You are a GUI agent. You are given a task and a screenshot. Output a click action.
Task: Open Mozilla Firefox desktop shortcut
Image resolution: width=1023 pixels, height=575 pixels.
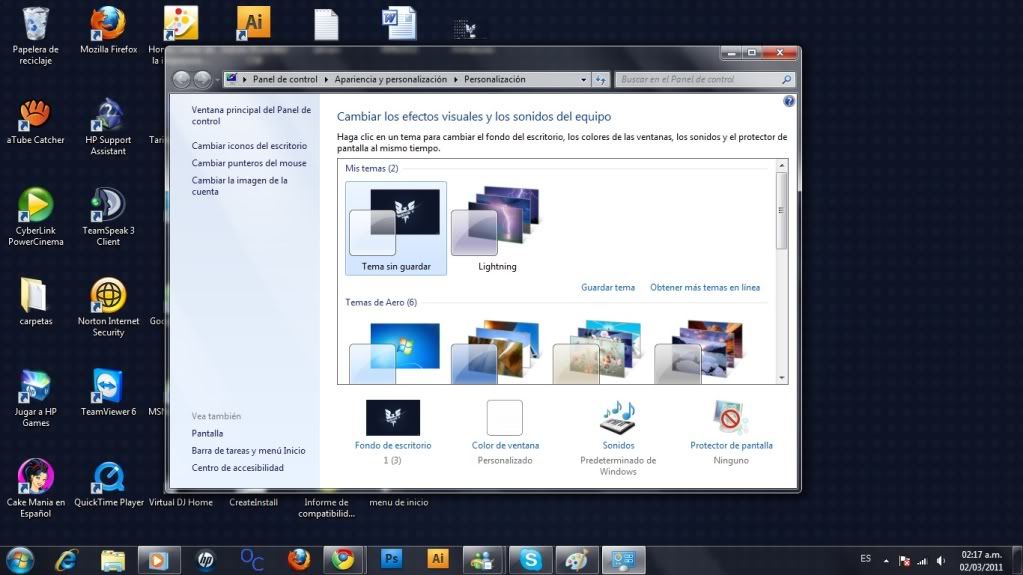pyautogui.click(x=108, y=31)
